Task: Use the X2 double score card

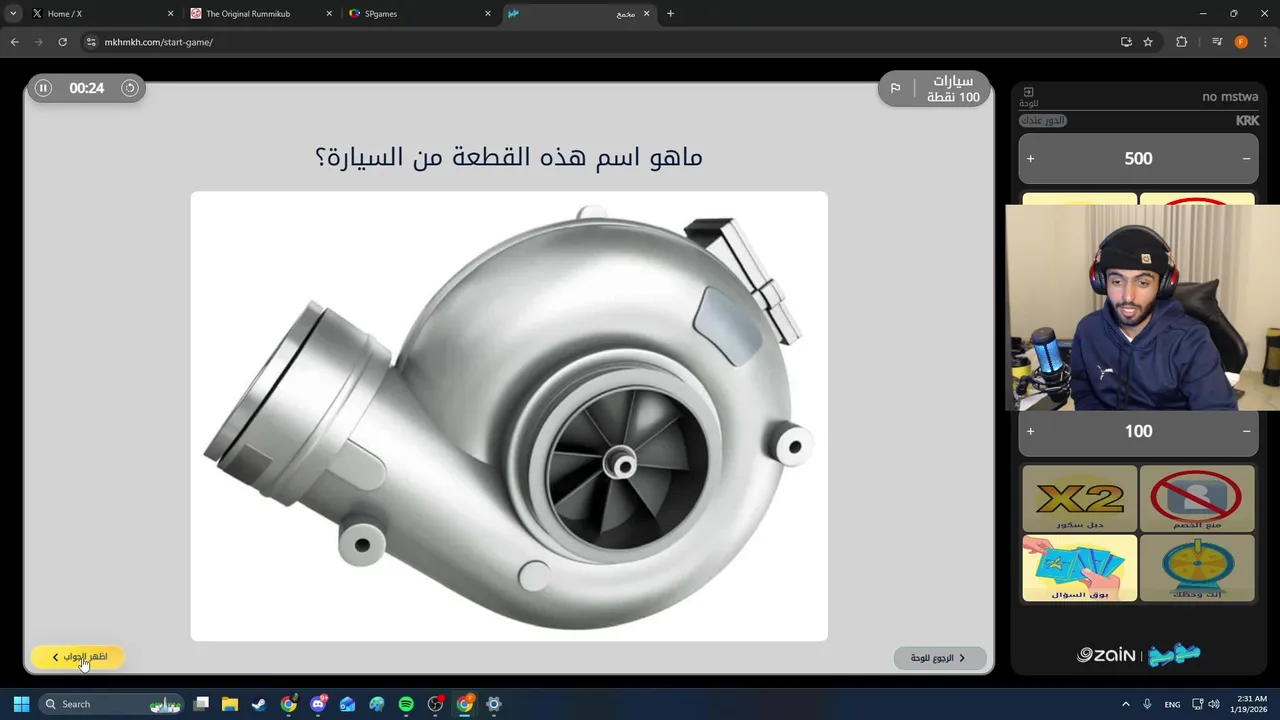Action: [x=1079, y=498]
